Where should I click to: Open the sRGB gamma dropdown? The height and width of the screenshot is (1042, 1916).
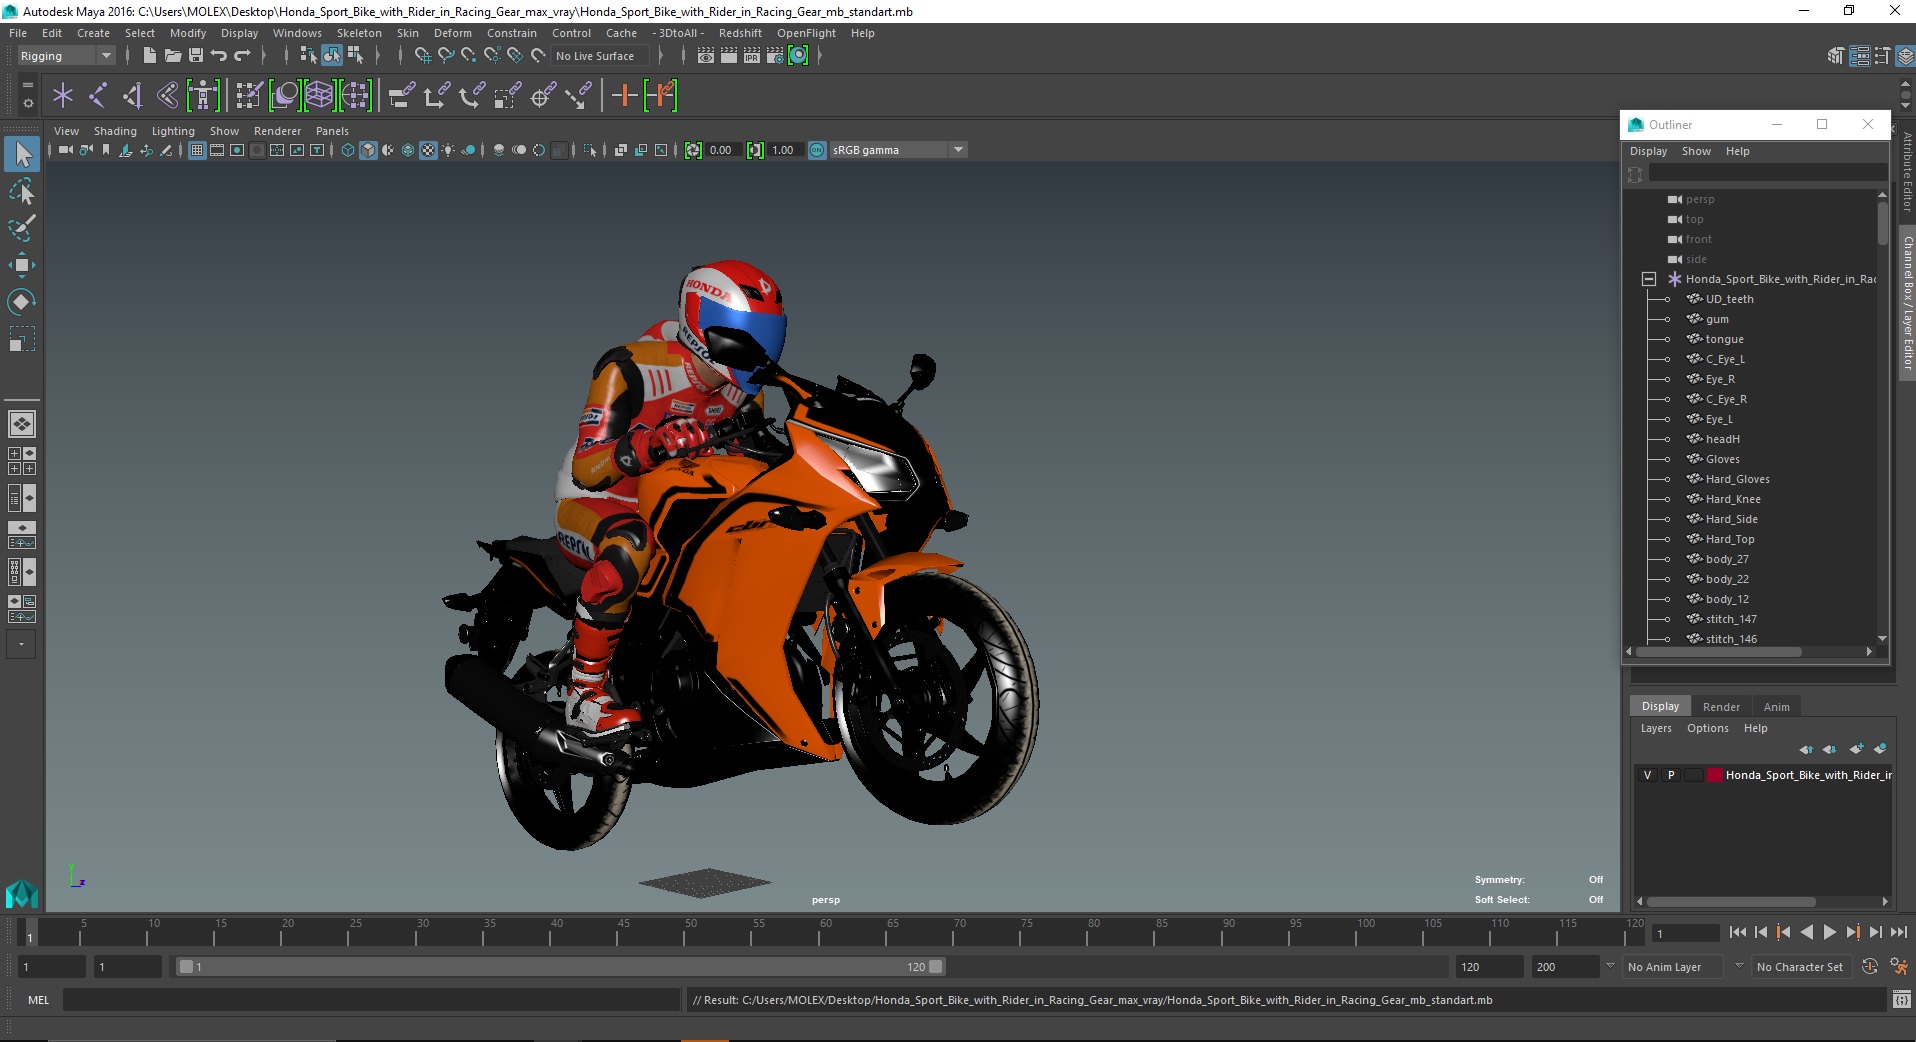pos(958,150)
